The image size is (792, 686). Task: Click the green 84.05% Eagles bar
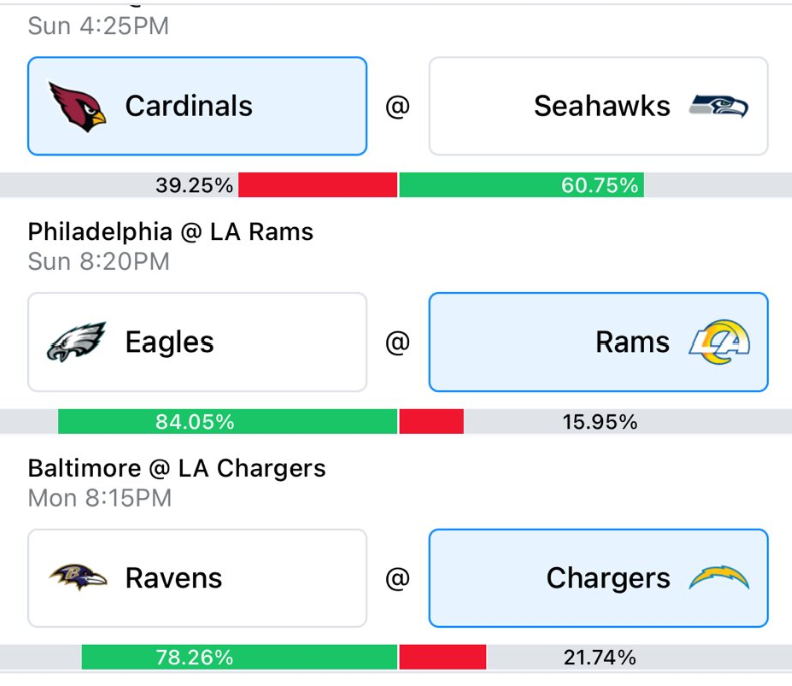pos(227,421)
